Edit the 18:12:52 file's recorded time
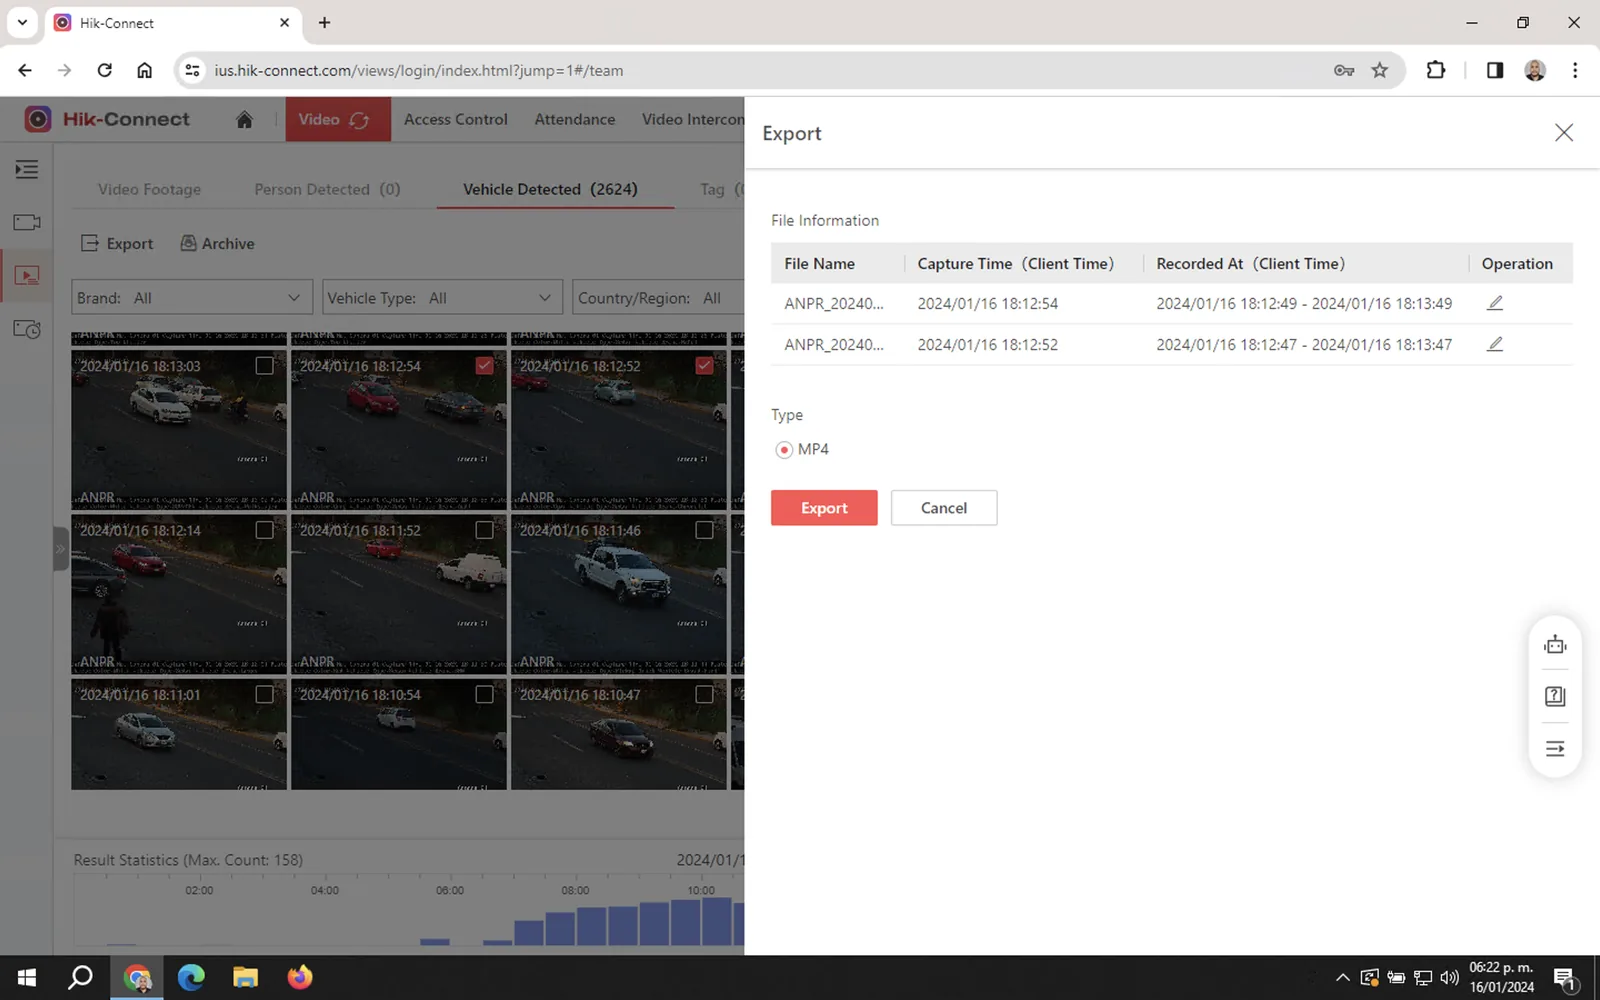This screenshot has width=1600, height=1000. pos(1495,344)
